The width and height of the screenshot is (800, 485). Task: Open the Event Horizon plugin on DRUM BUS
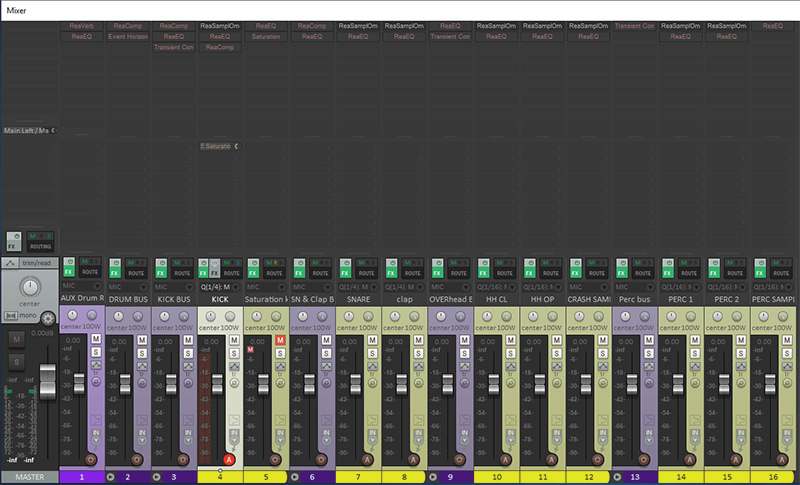(127, 36)
